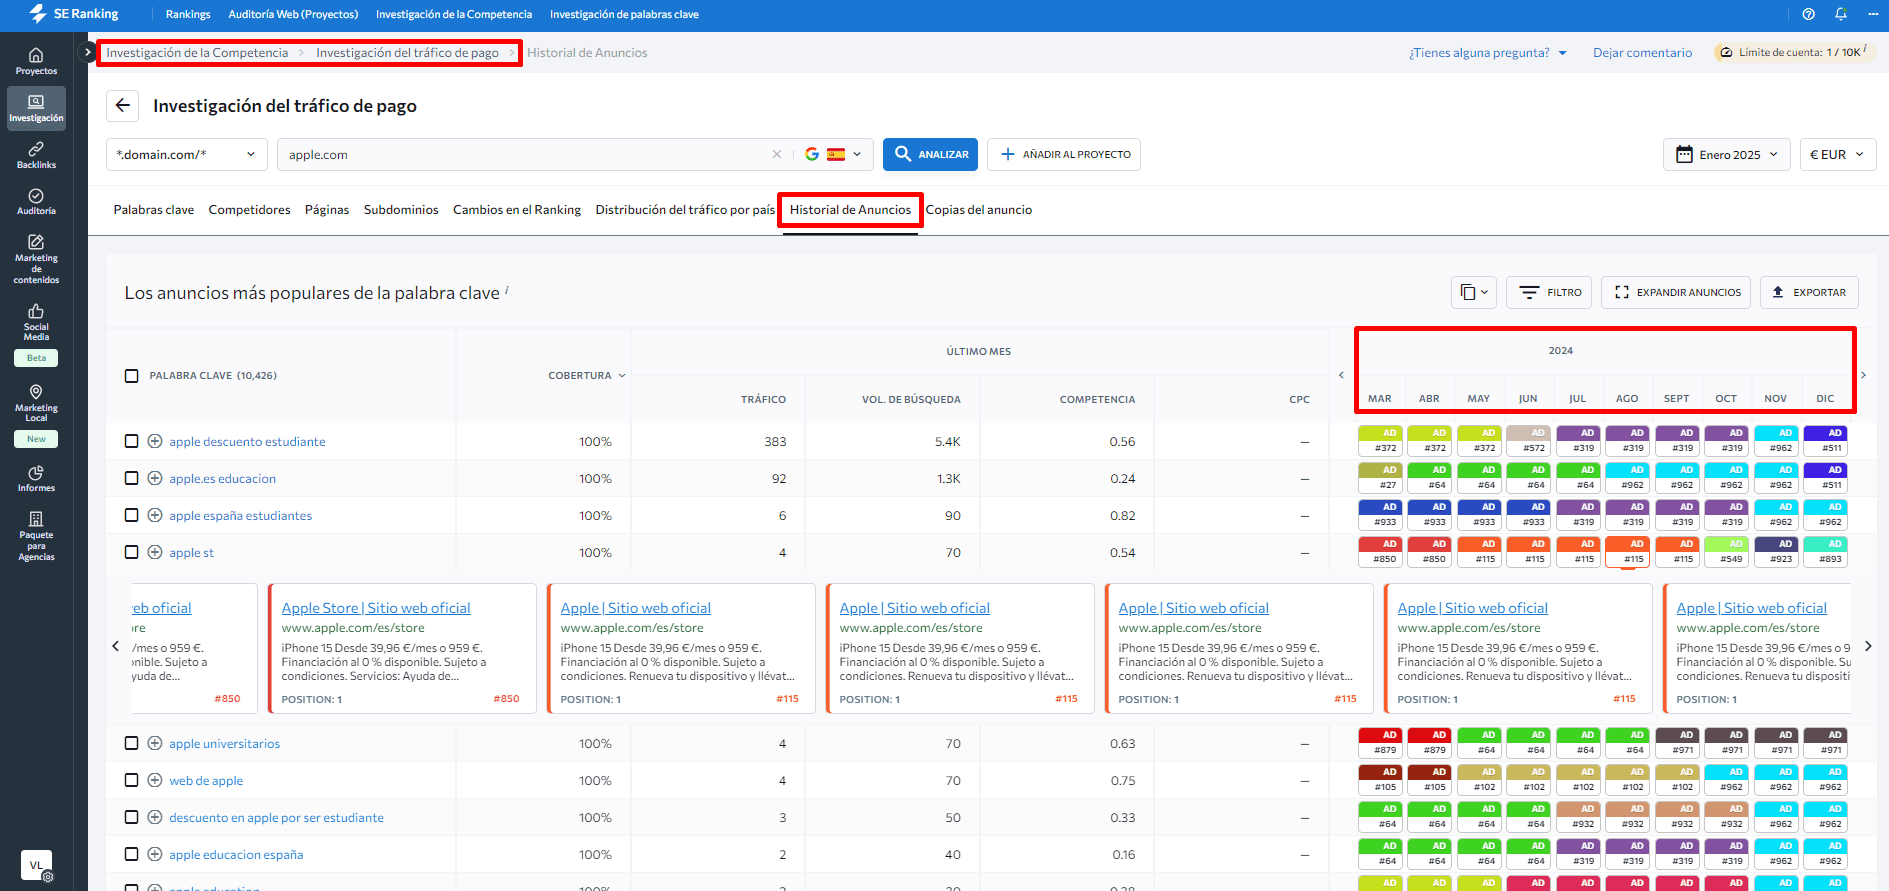Open the *.domain.com/* scope dropdown

(187, 154)
